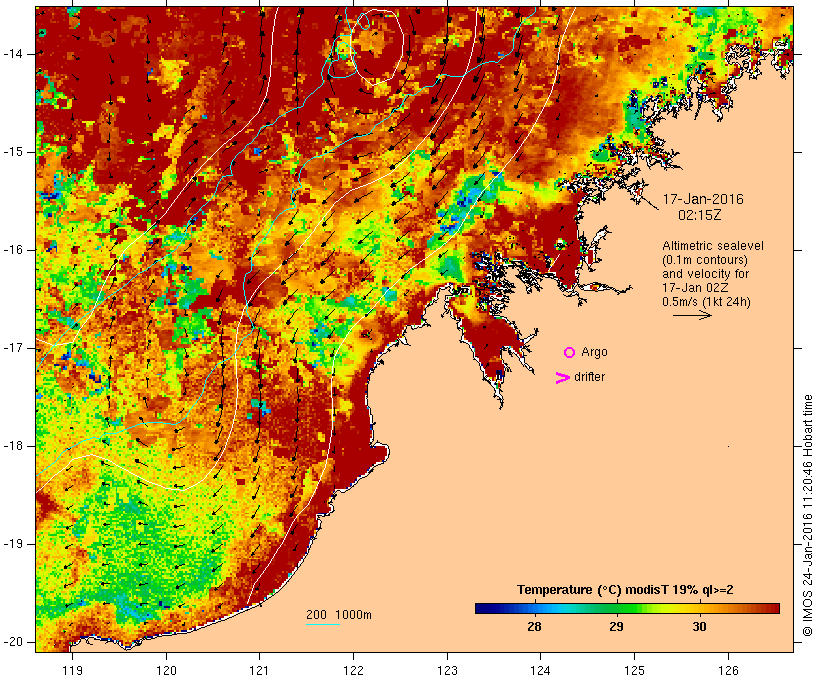Click the '200 1000m' depth contour label
Screen dimensions: 820x680
pyautogui.click(x=339, y=615)
